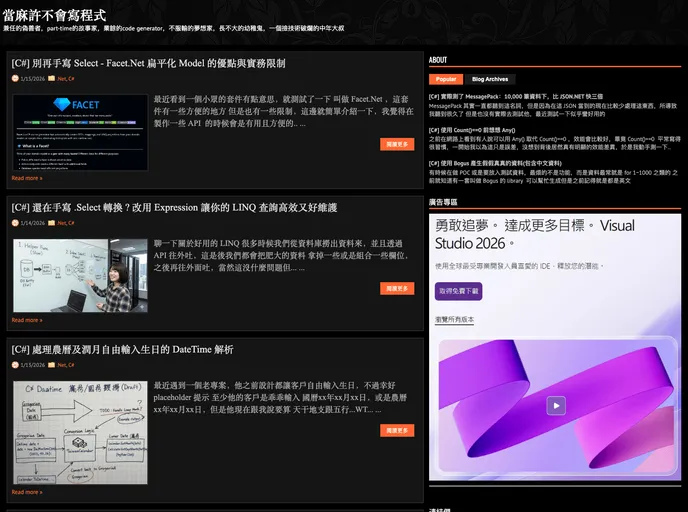
Task: Click the orange 閱讀更多 button on Facet.Net post
Action: point(397,144)
